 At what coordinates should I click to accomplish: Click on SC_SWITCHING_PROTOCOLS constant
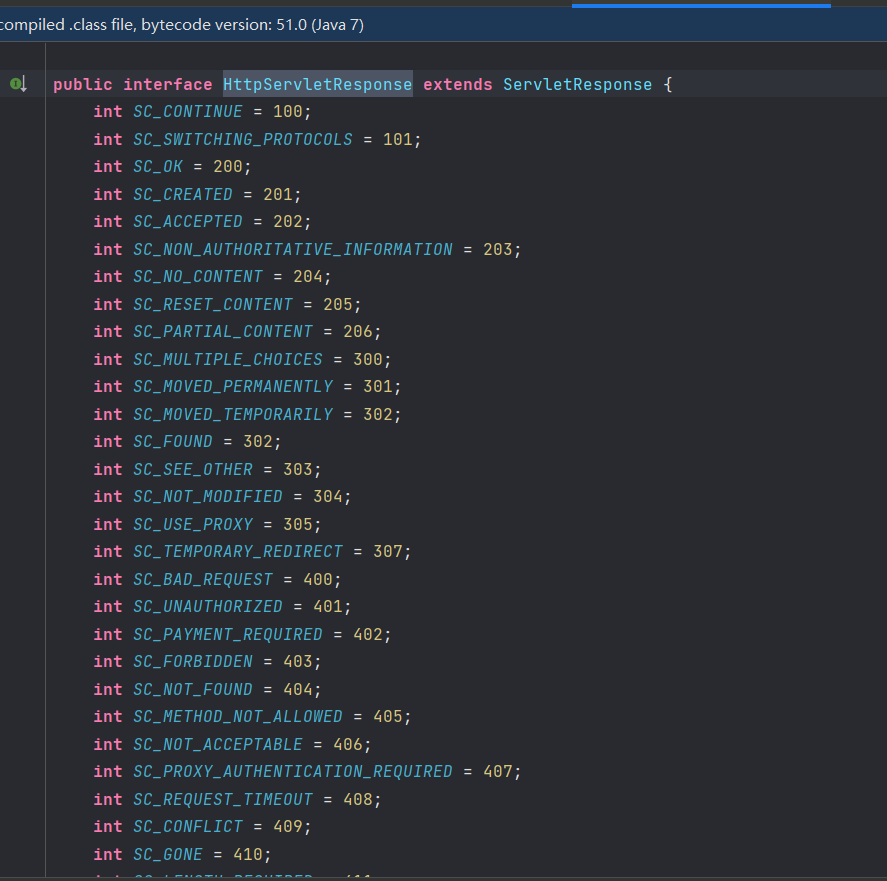tap(243, 139)
